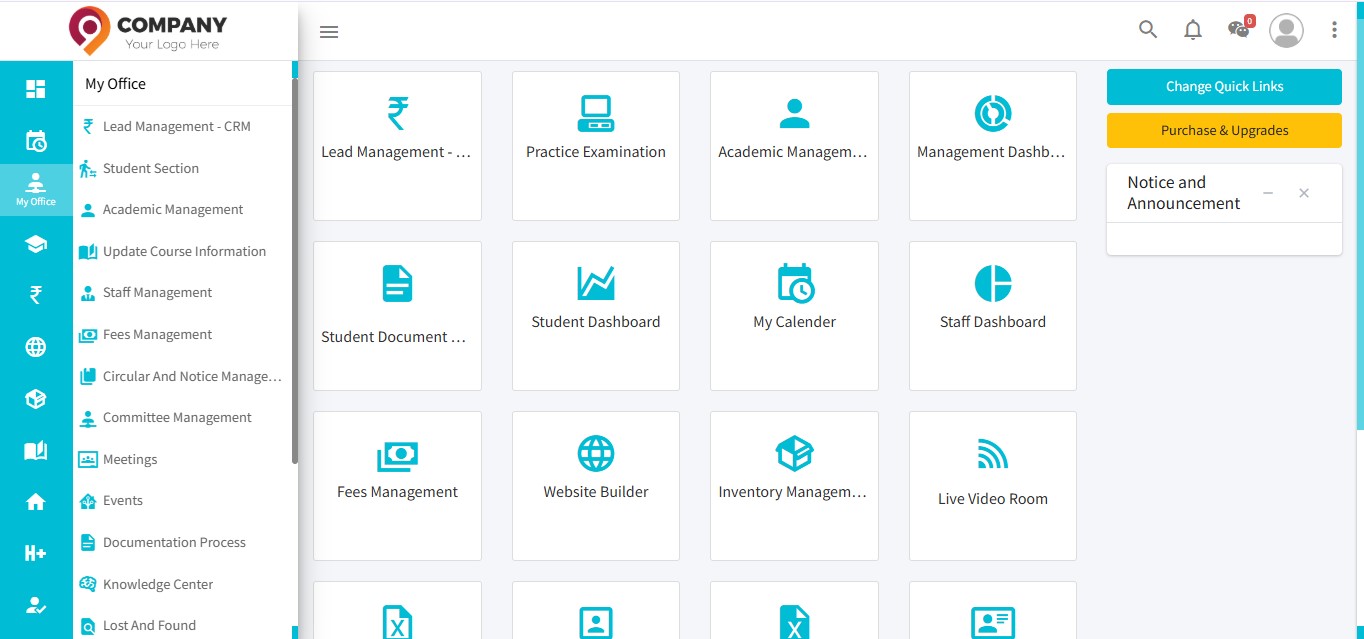This screenshot has width=1364, height=639.
Task: Minimize the Notice and Announcement panel
Action: [x=1268, y=193]
